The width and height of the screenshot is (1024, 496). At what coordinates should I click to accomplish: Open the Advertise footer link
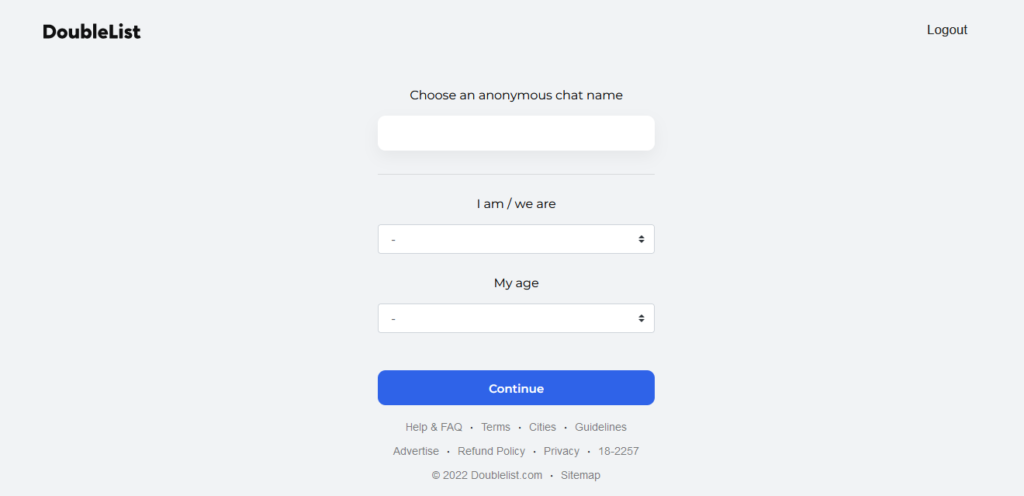[416, 451]
